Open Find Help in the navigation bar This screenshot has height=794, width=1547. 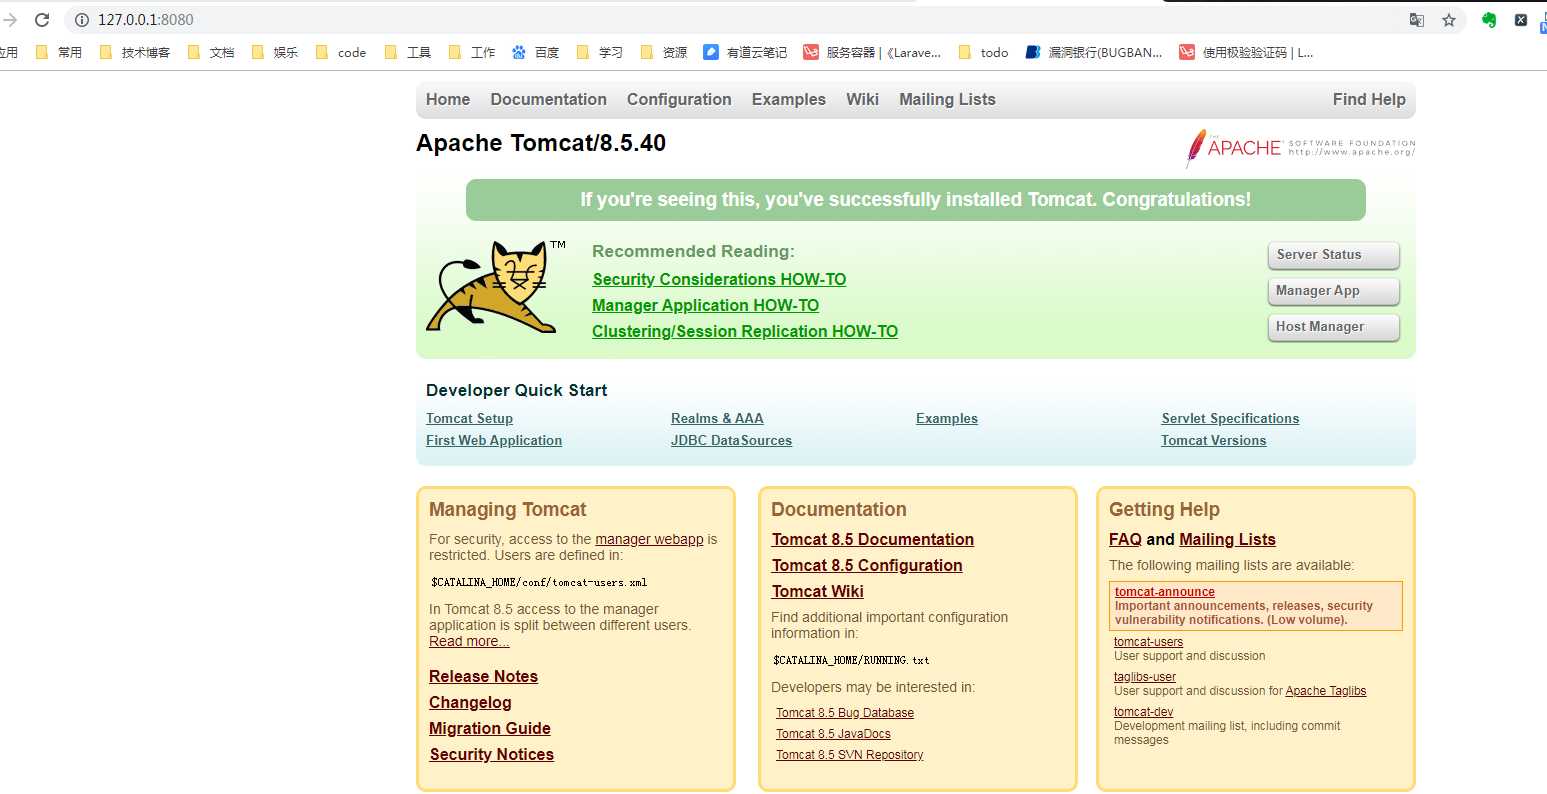coord(1369,99)
